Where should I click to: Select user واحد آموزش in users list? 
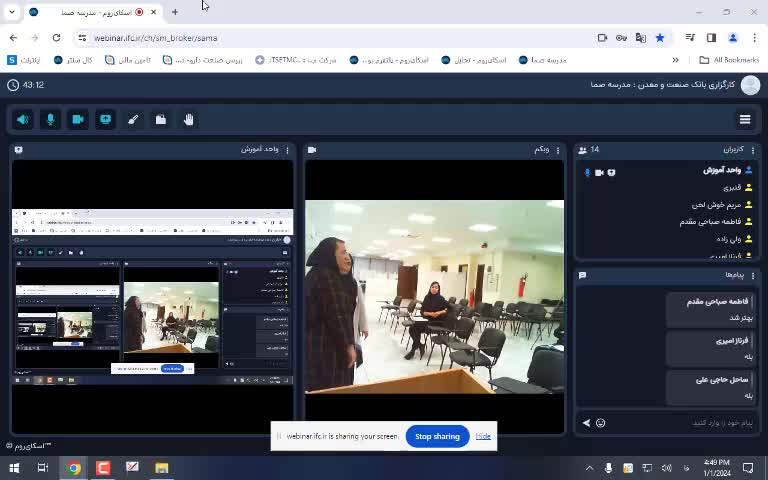721,170
